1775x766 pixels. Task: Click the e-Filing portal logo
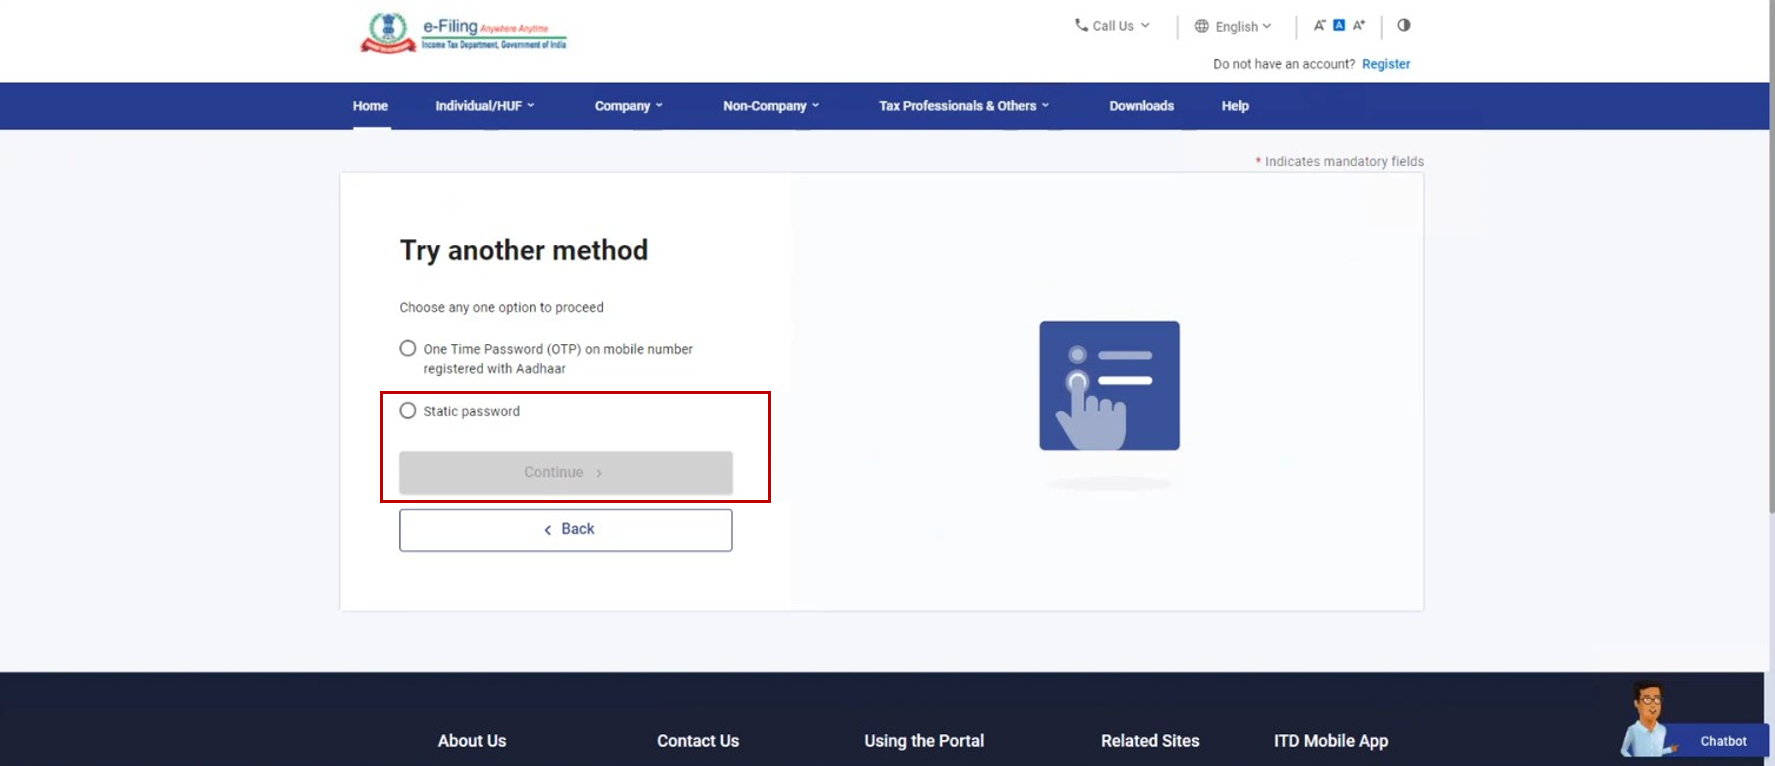click(x=463, y=33)
